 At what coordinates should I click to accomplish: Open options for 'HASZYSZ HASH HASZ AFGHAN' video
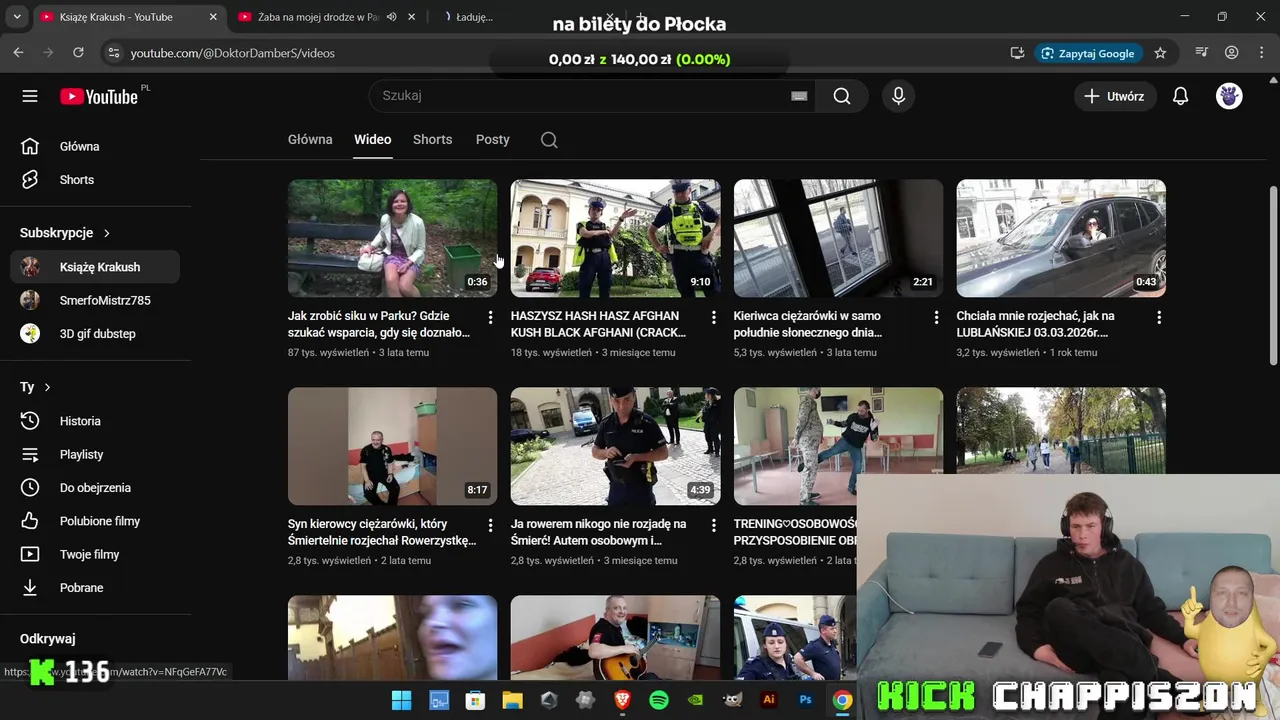tap(713, 317)
